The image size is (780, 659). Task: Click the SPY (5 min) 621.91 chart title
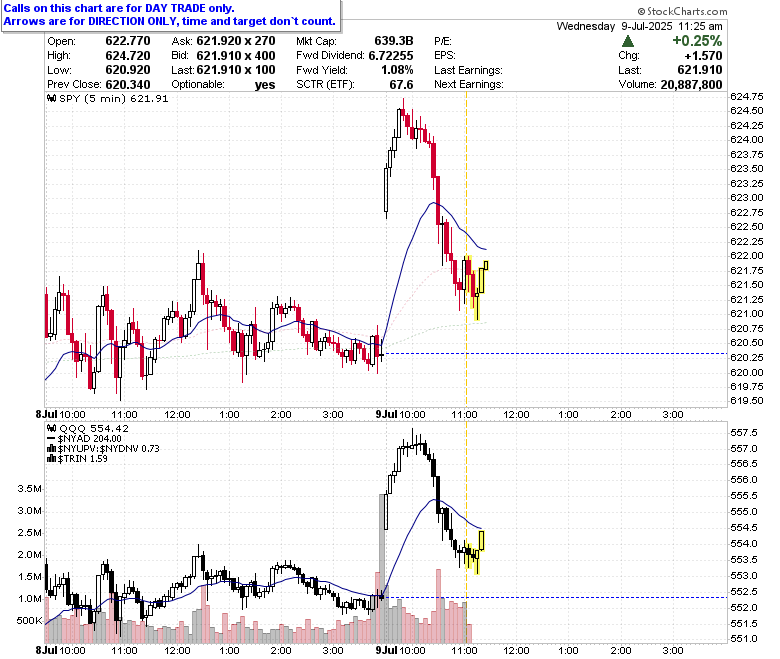(x=113, y=98)
